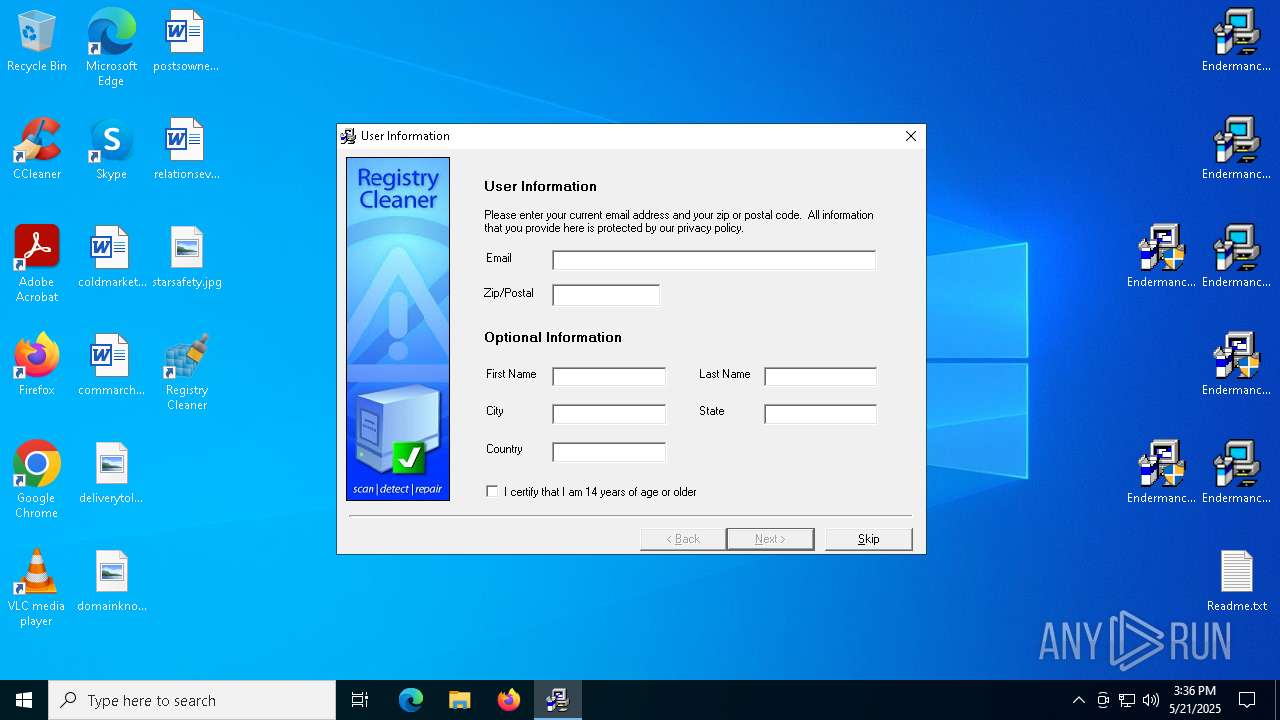Open the taskbar clock showing 3:36 PM

1195,700
